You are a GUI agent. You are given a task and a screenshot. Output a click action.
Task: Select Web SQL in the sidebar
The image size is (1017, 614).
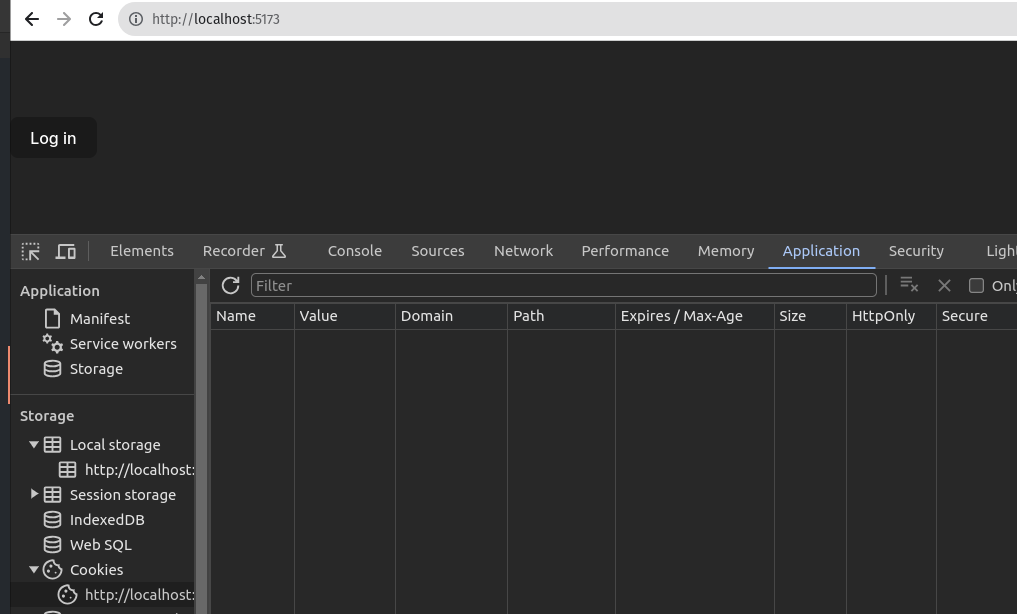tap(101, 545)
